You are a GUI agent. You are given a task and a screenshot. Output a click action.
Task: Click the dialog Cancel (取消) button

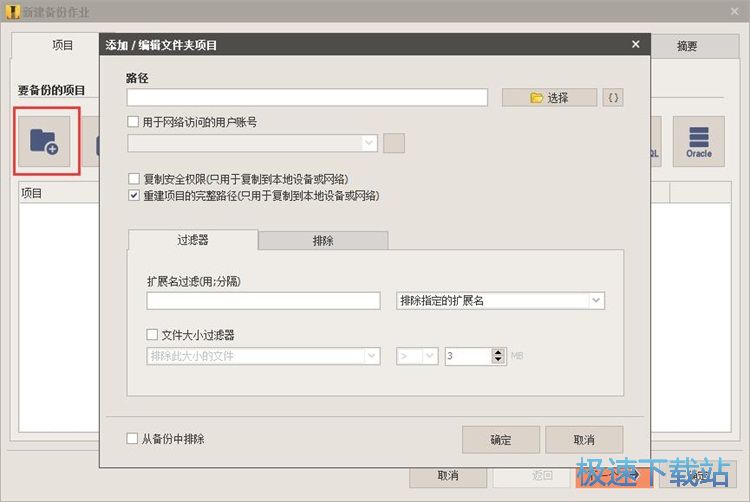[584, 439]
